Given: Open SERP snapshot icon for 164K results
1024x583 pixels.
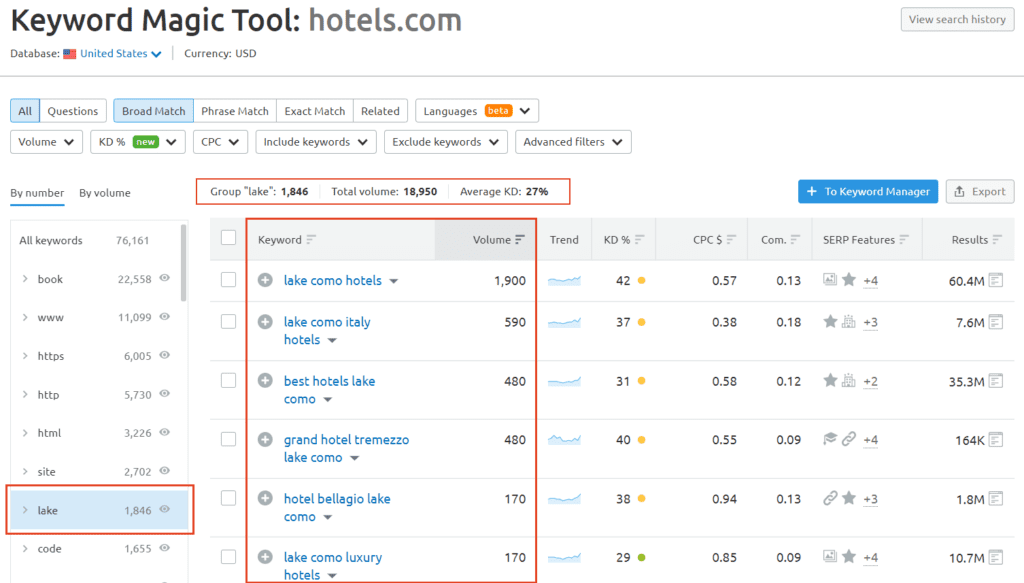Looking at the screenshot, I should click(995, 440).
